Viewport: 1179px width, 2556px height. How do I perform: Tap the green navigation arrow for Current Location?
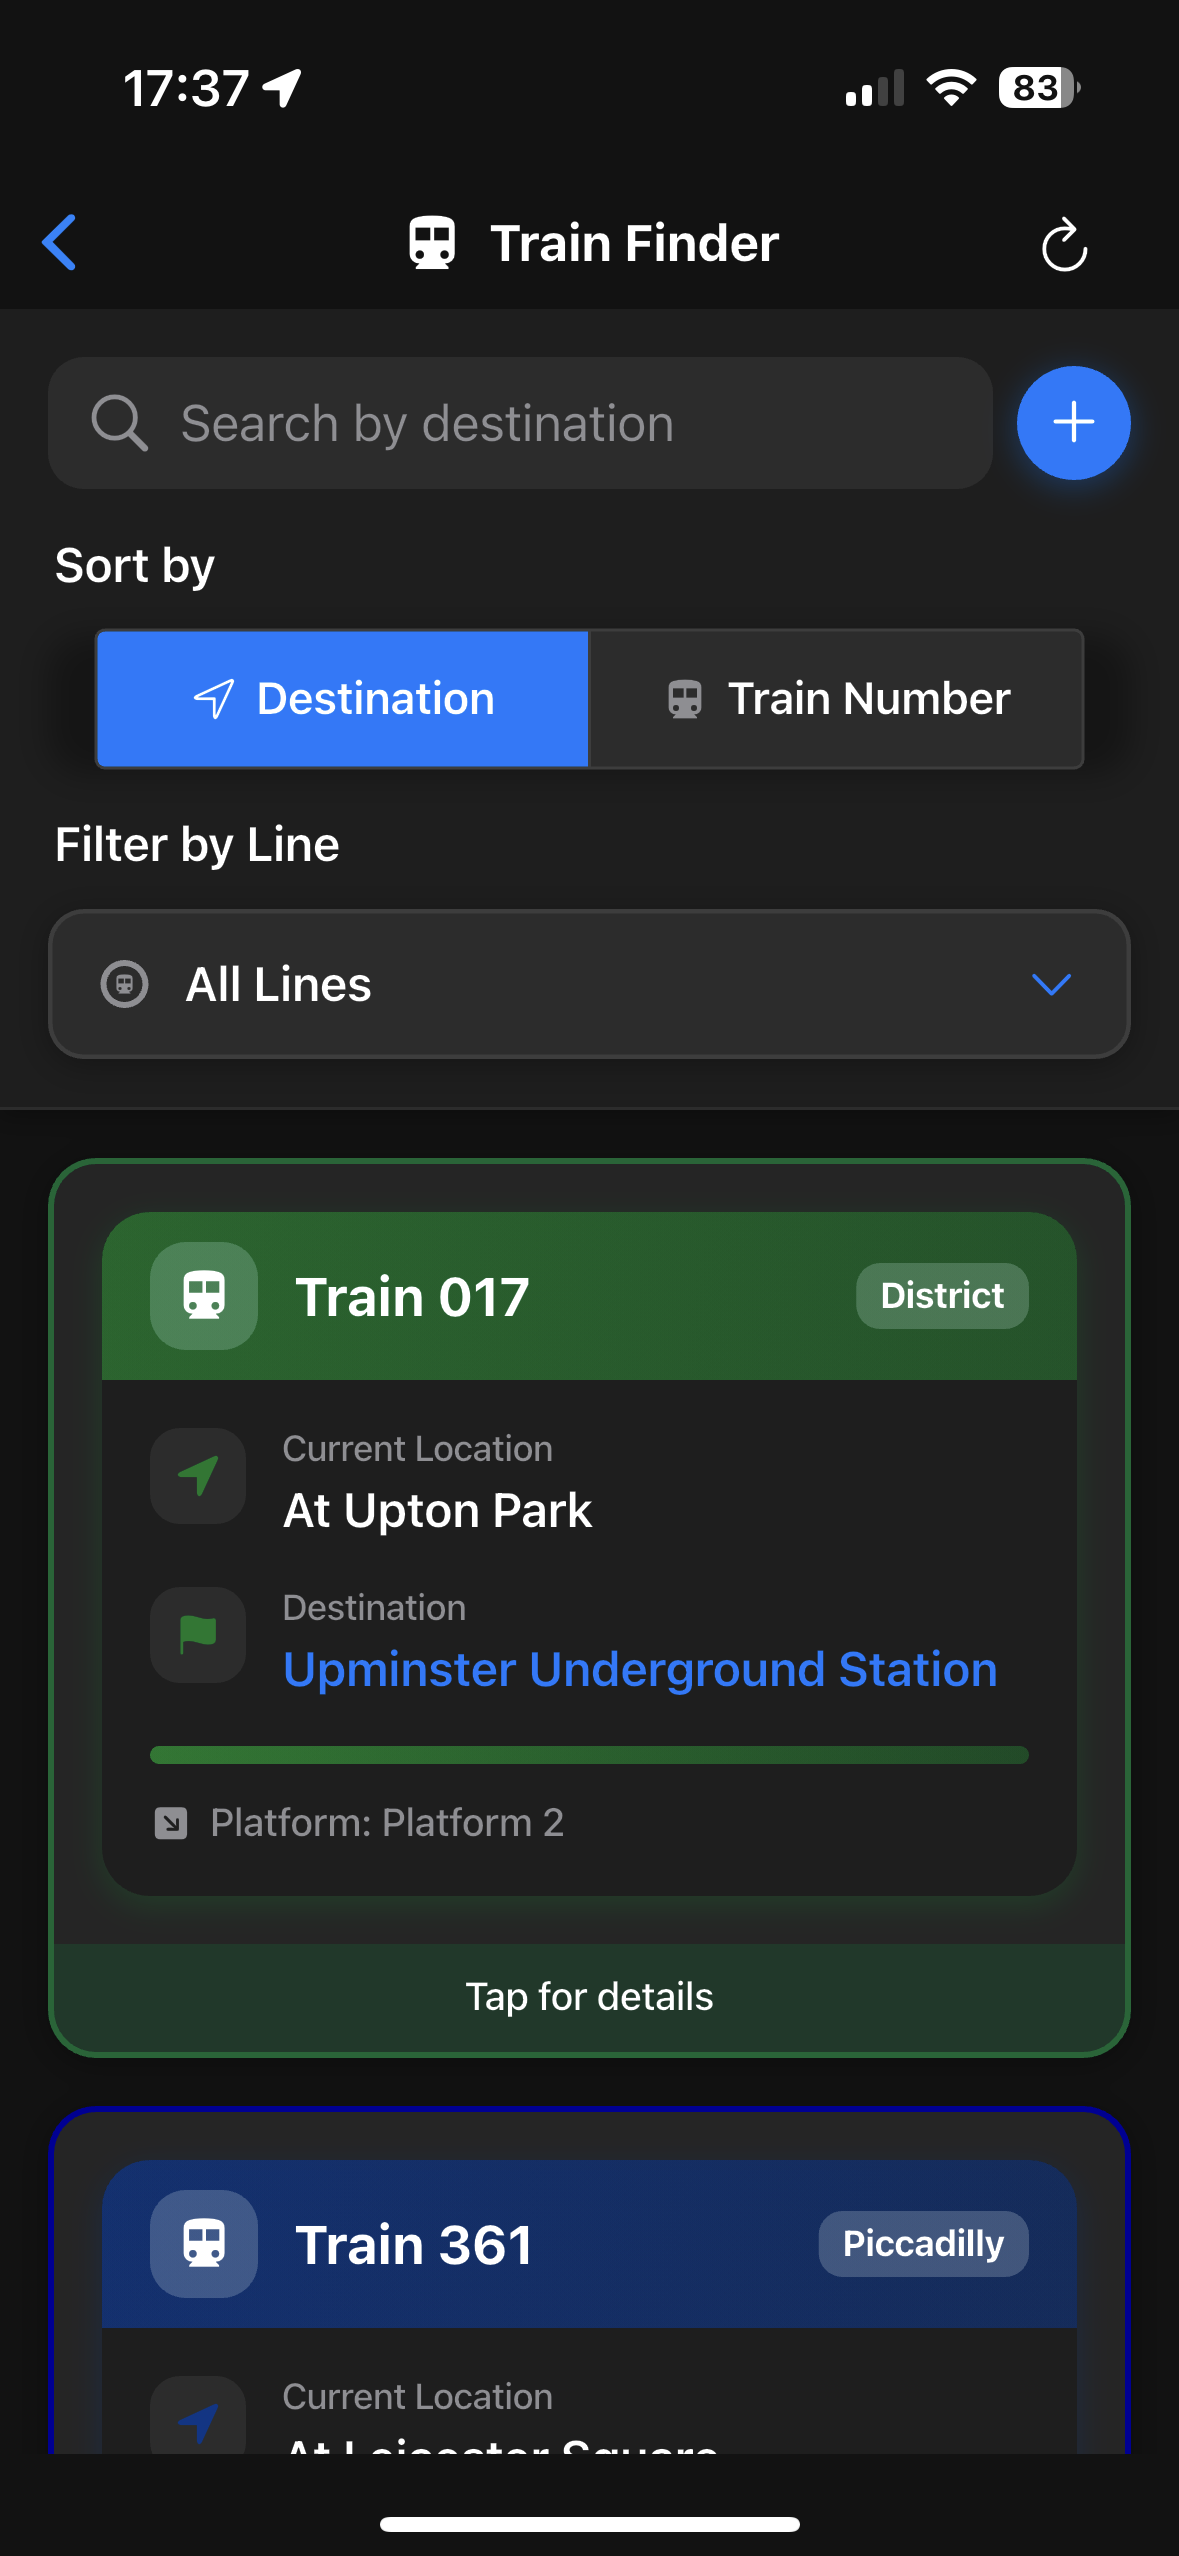pos(197,1475)
